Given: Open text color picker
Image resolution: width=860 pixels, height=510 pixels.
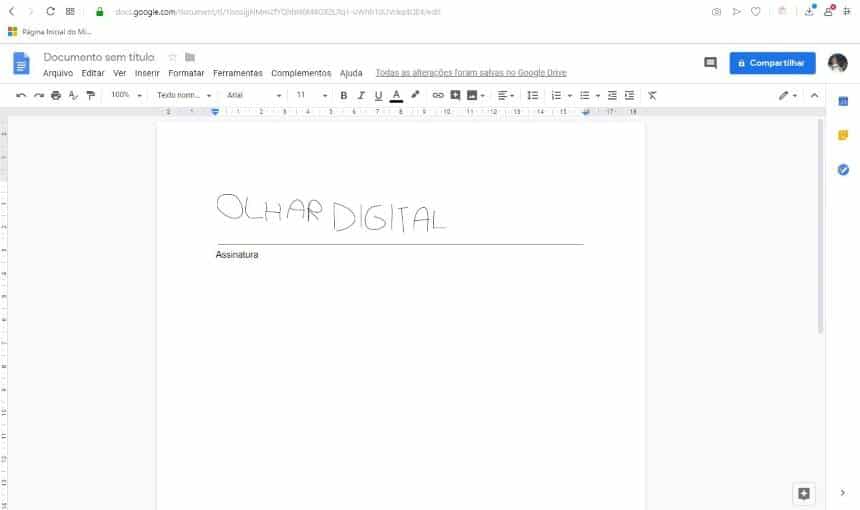Looking at the screenshot, I should click(x=396, y=95).
